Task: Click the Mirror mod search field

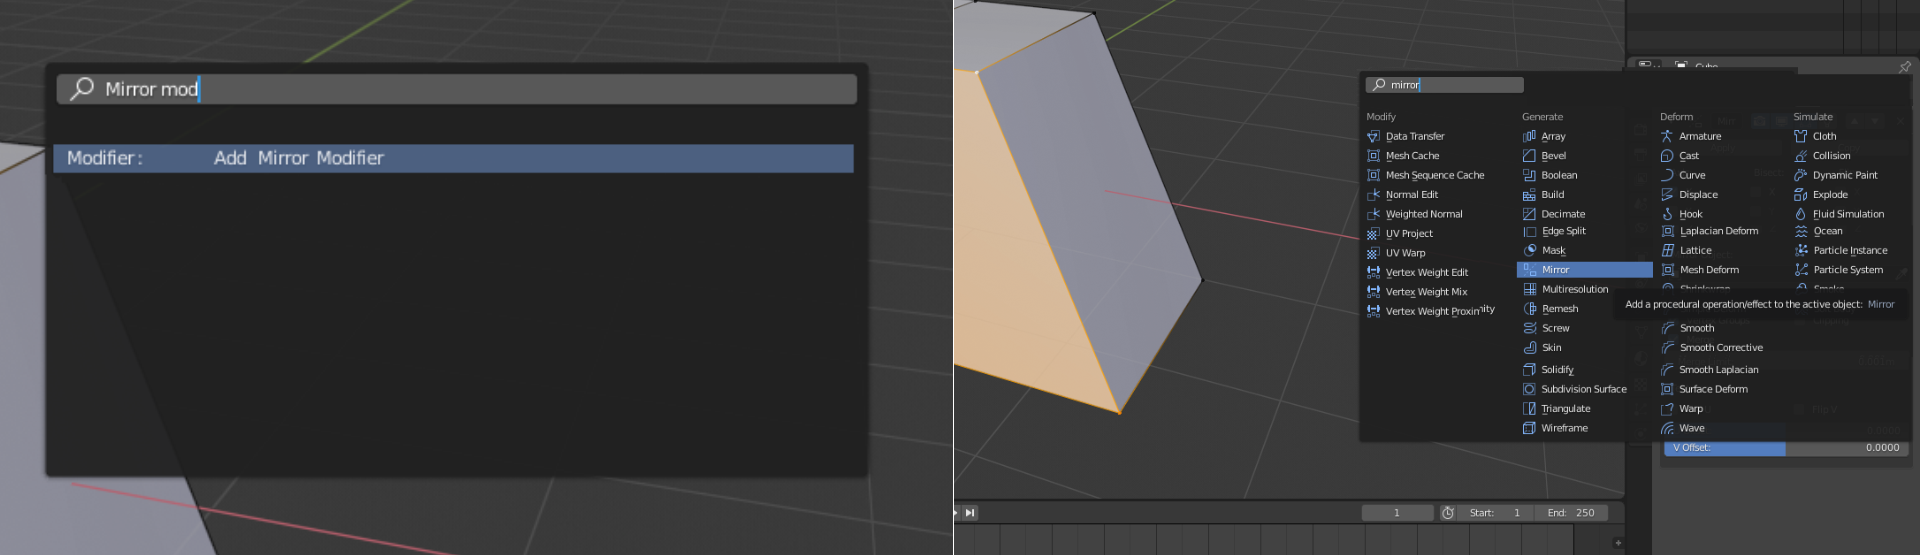Action: coord(456,89)
